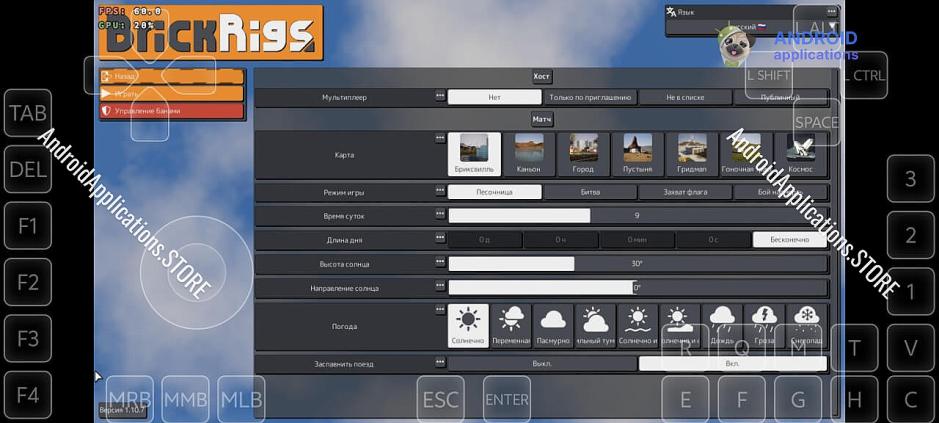
Task: Tap the F1 virtual key
Action: click(x=28, y=226)
